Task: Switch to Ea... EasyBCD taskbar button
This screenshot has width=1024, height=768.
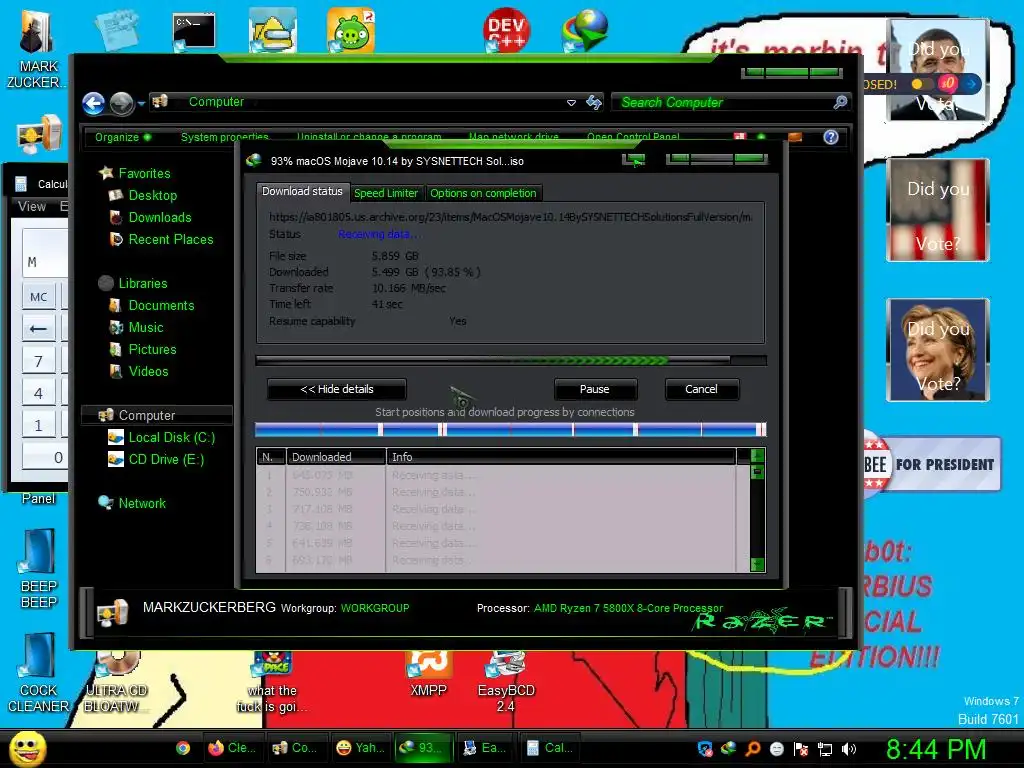Action: (485, 748)
